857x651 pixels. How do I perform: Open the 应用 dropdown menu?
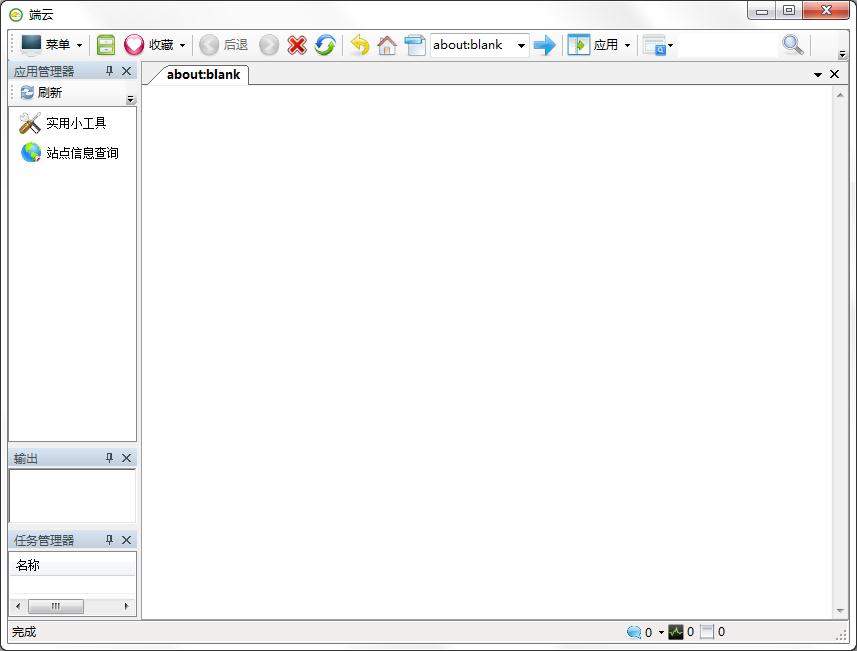pos(600,45)
